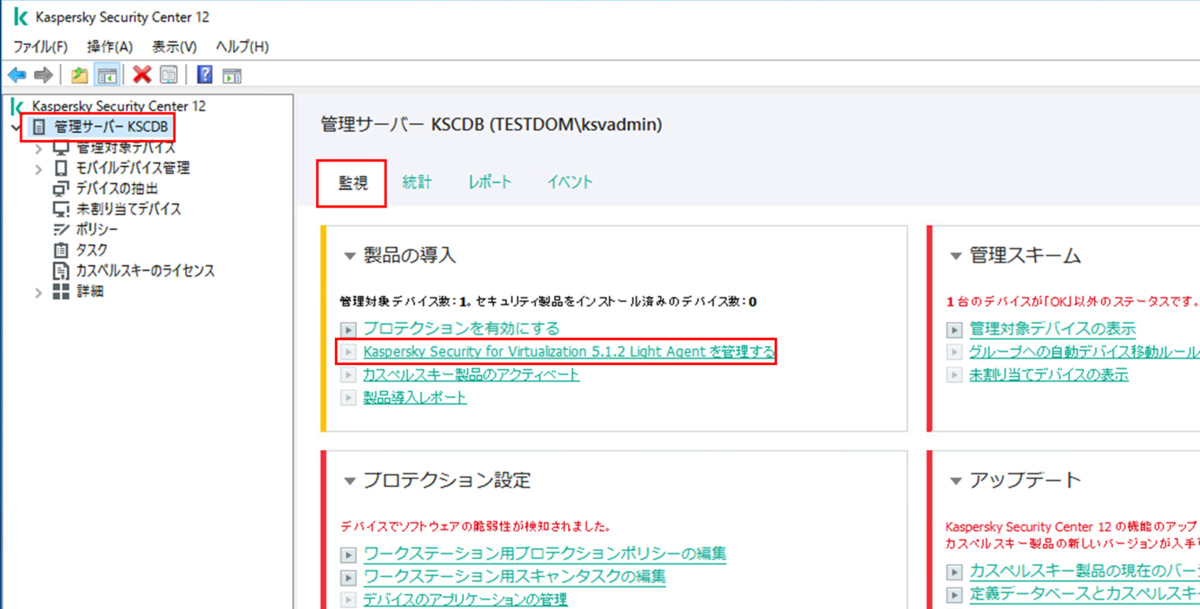This screenshot has height=609, width=1200.
Task: Click the Kaspersky logo in the title bar
Action: pyautogui.click(x=19, y=18)
